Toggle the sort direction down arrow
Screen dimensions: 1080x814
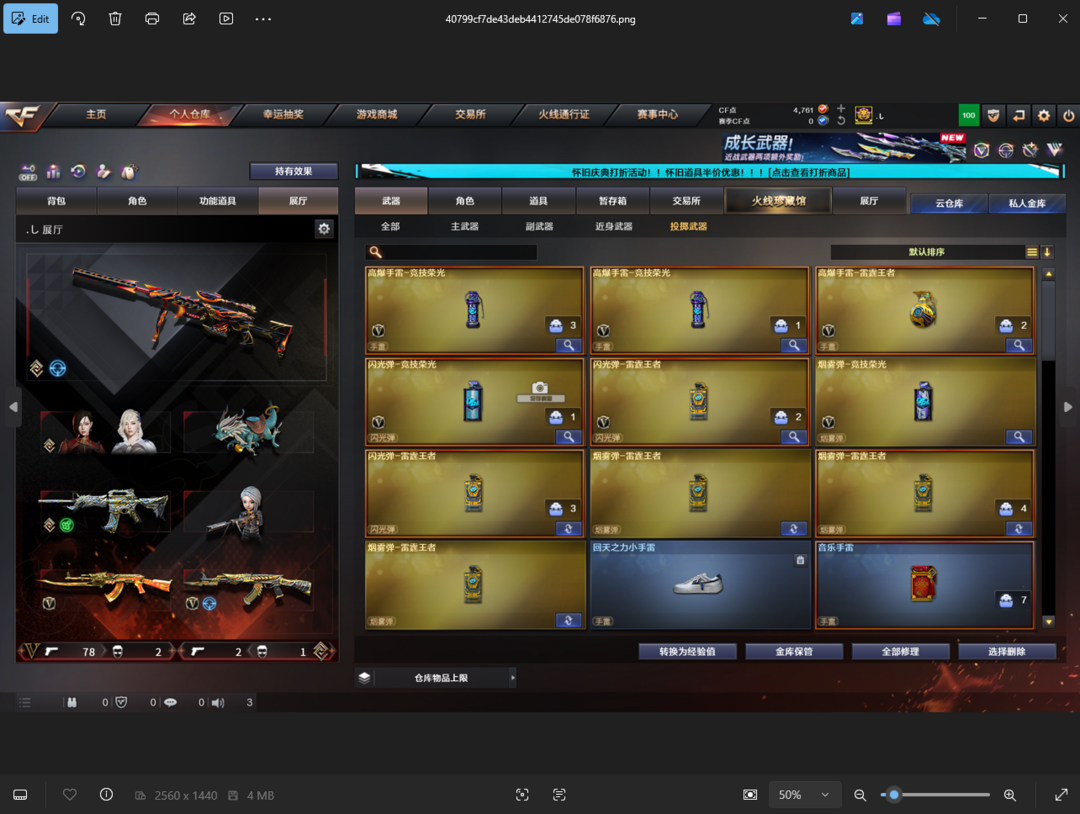pyautogui.click(x=1047, y=252)
